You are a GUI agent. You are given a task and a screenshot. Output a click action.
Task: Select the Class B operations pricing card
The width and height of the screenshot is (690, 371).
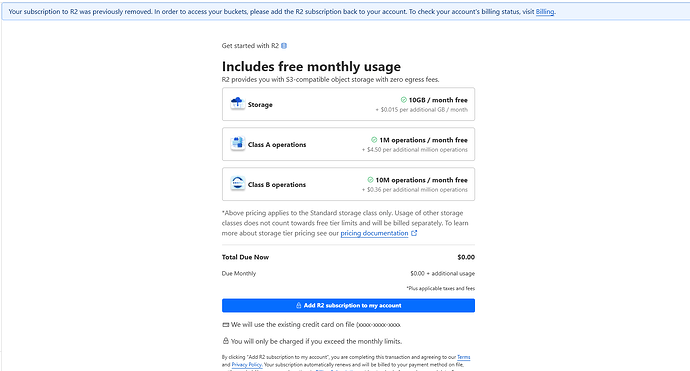tap(348, 184)
